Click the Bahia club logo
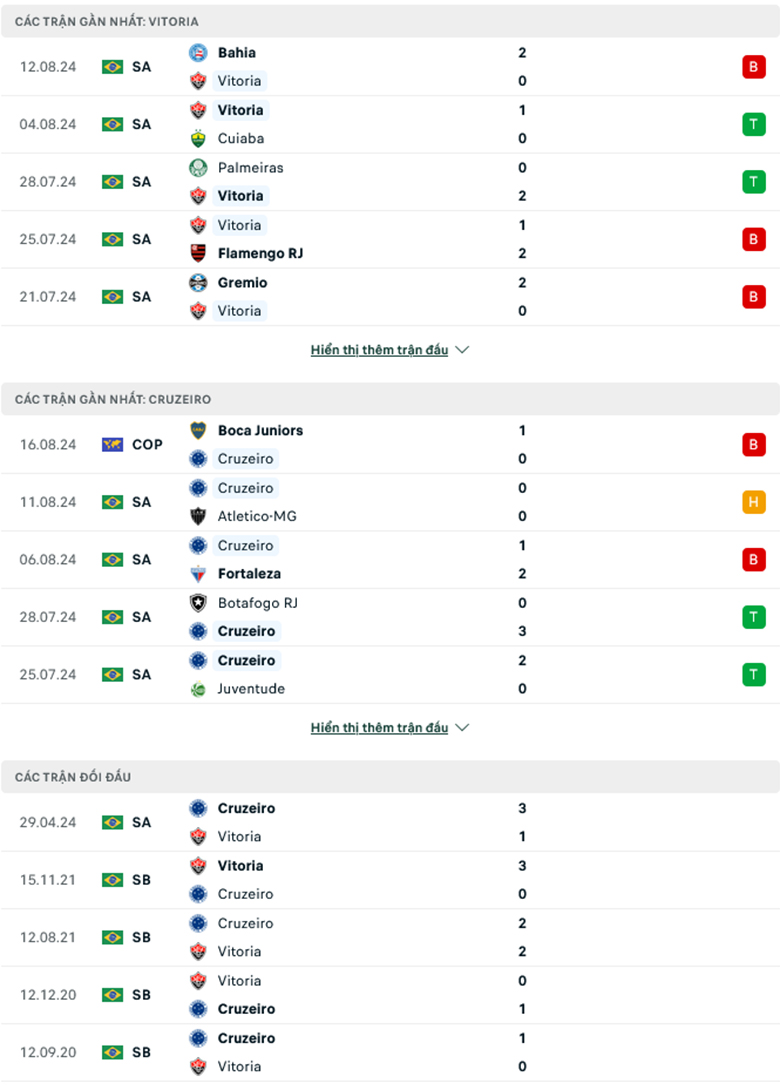Image resolution: width=780 pixels, height=1090 pixels. tap(200, 53)
